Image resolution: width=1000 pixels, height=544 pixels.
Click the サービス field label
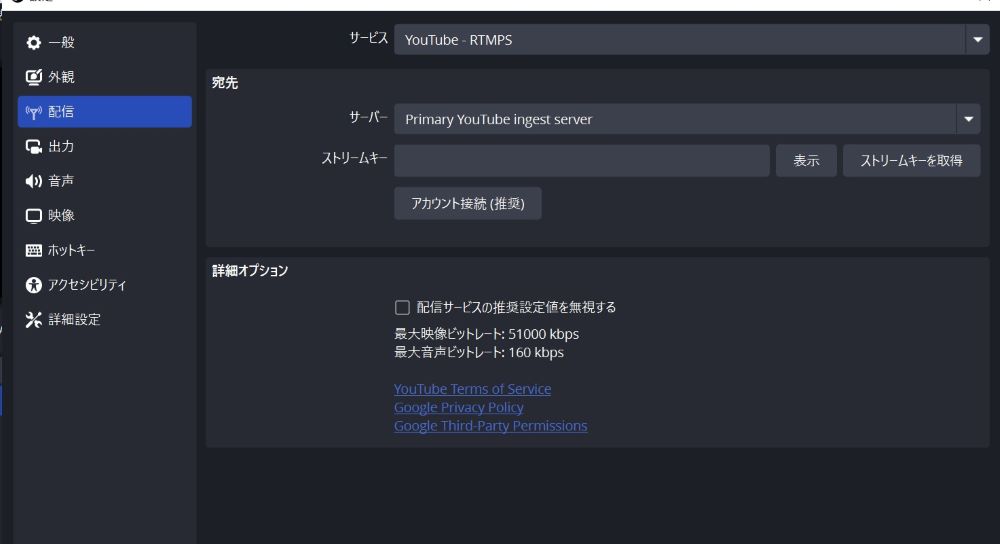369,38
